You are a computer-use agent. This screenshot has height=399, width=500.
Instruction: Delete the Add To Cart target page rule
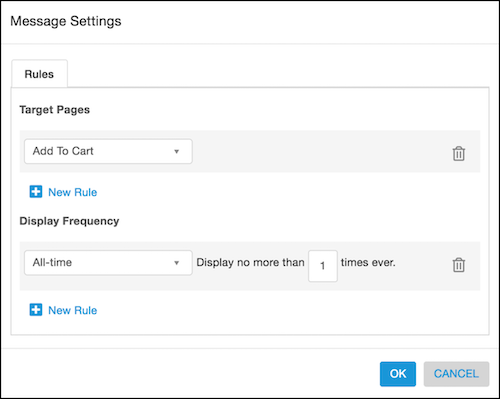pyautogui.click(x=459, y=153)
